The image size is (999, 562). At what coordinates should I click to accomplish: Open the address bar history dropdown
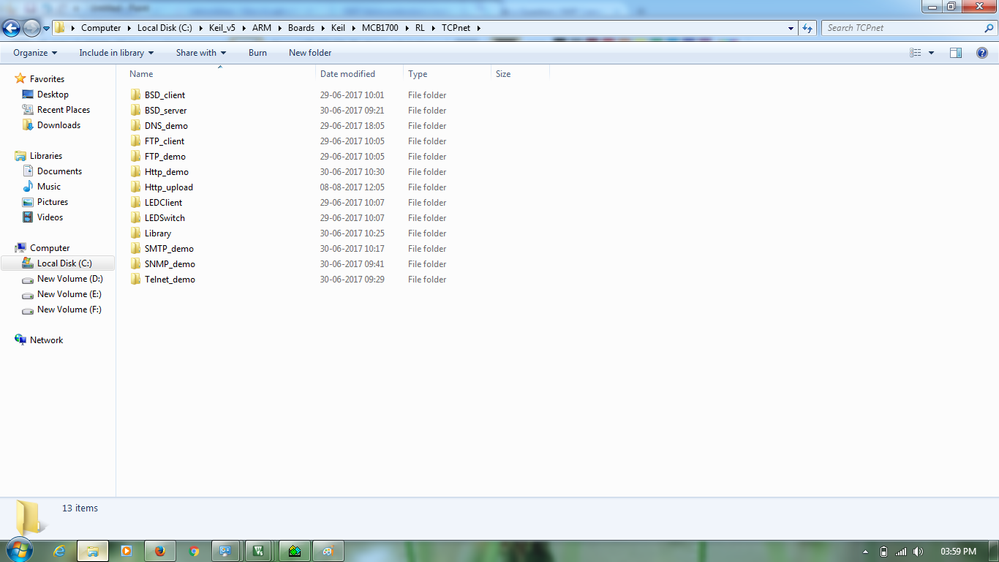tap(791, 28)
